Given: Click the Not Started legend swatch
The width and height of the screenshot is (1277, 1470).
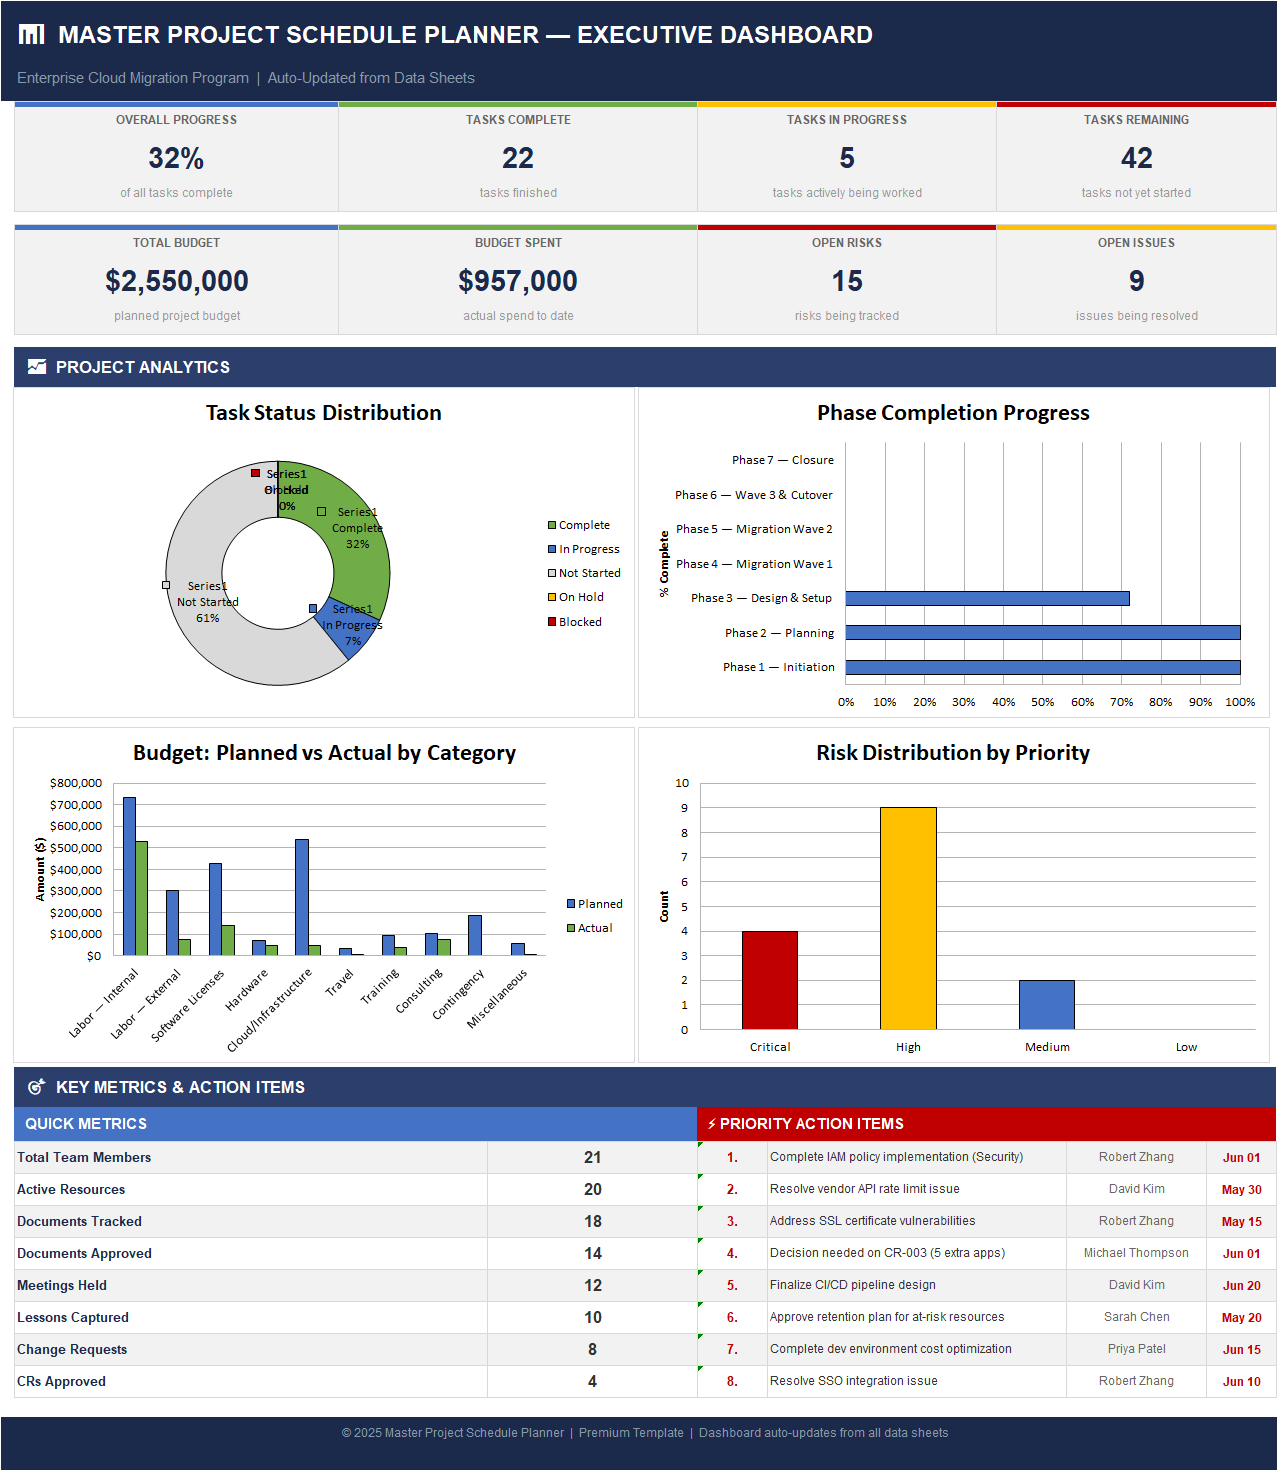Looking at the screenshot, I should click(552, 573).
